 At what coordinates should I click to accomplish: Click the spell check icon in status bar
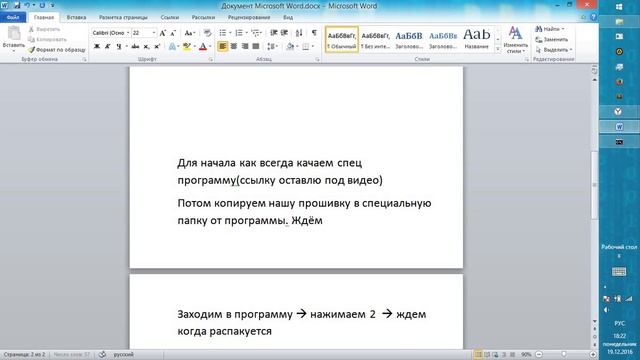coord(102,354)
